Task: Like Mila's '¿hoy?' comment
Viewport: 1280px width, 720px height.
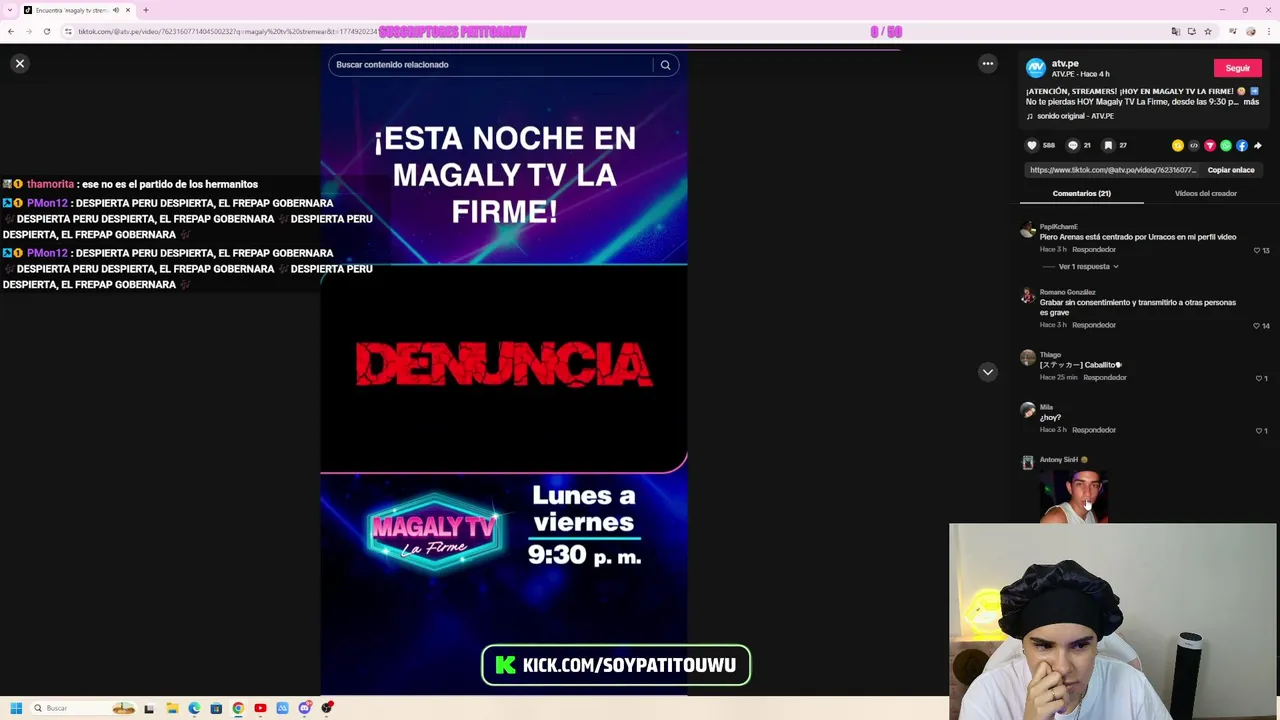Action: coord(1259,431)
